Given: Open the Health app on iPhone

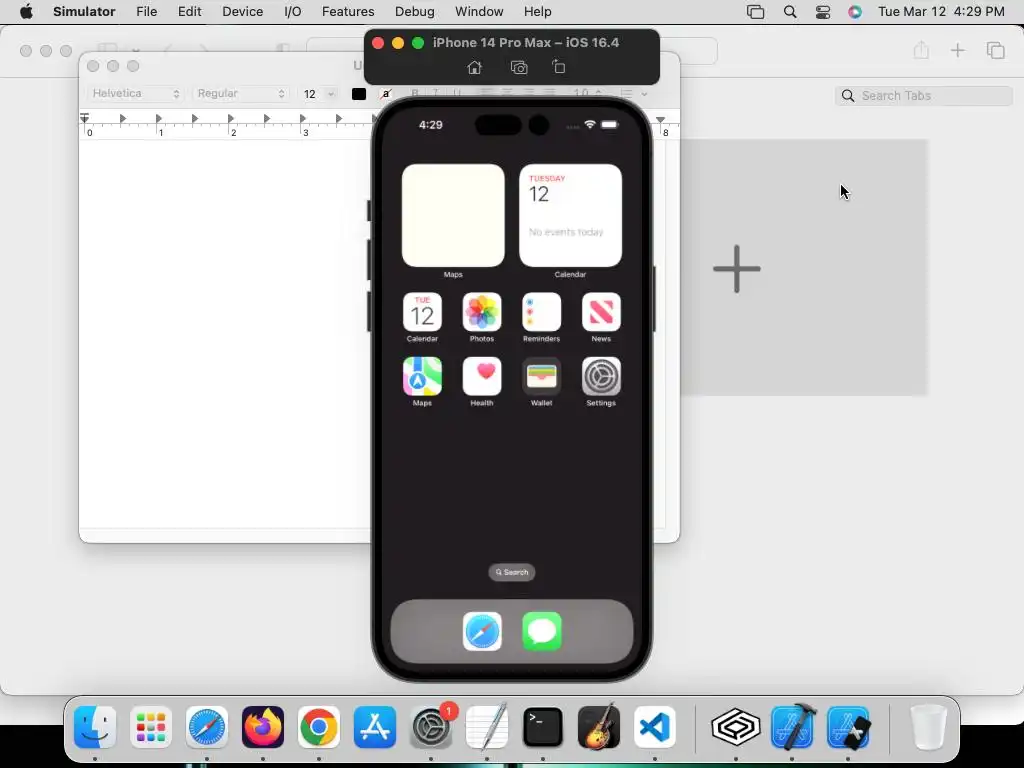Looking at the screenshot, I should (x=482, y=376).
